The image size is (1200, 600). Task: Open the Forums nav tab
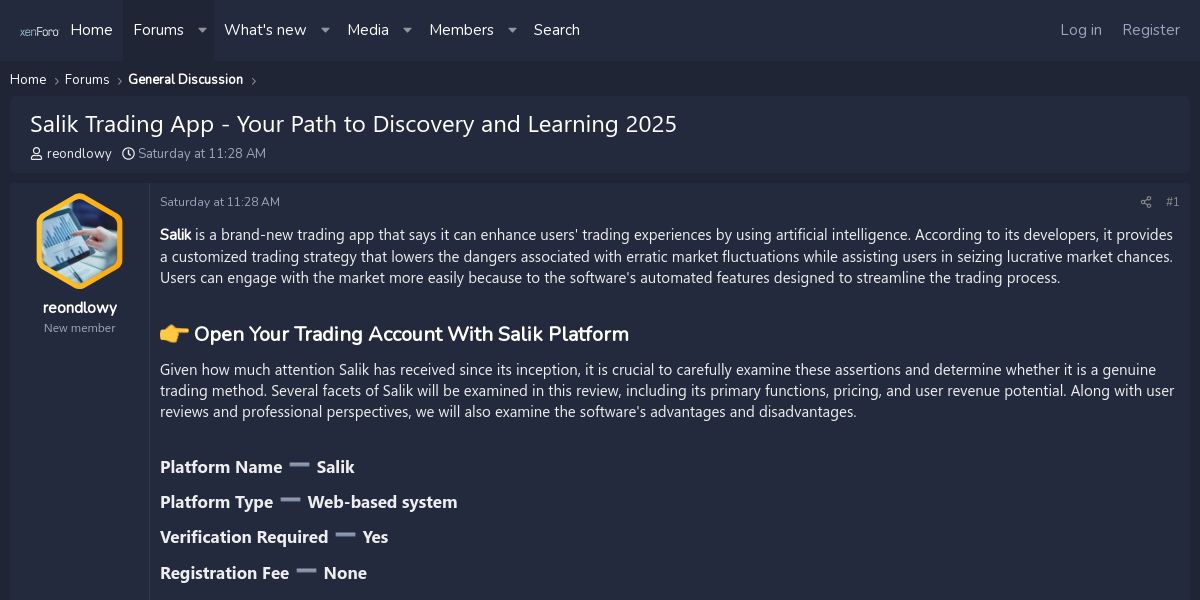pyautogui.click(x=158, y=30)
